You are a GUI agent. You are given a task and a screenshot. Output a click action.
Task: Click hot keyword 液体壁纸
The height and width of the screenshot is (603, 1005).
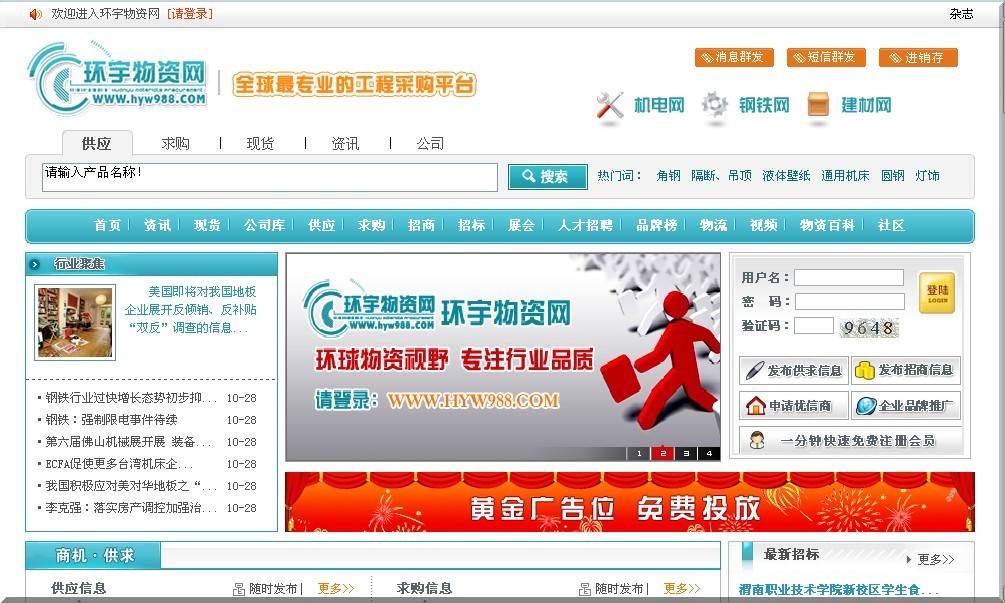click(786, 176)
